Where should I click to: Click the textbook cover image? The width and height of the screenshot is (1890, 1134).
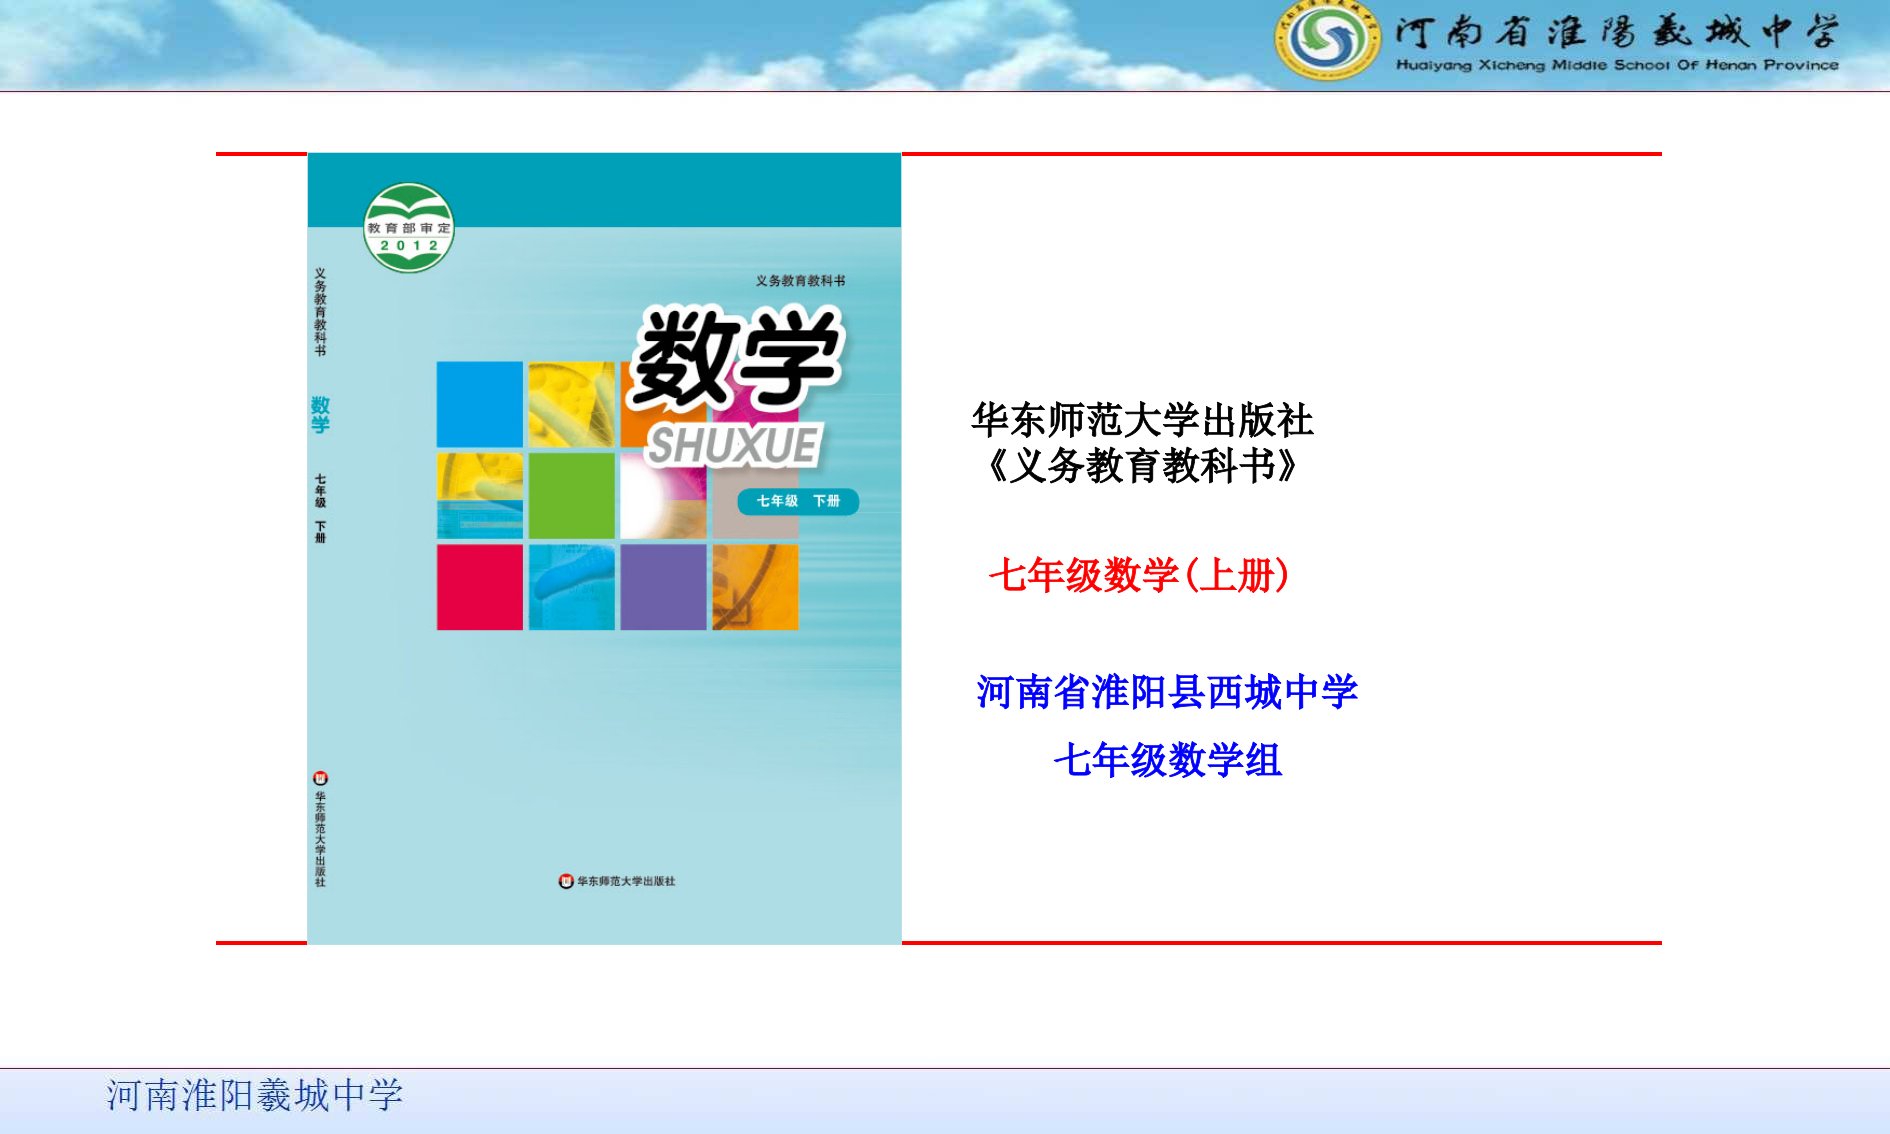coord(604,548)
